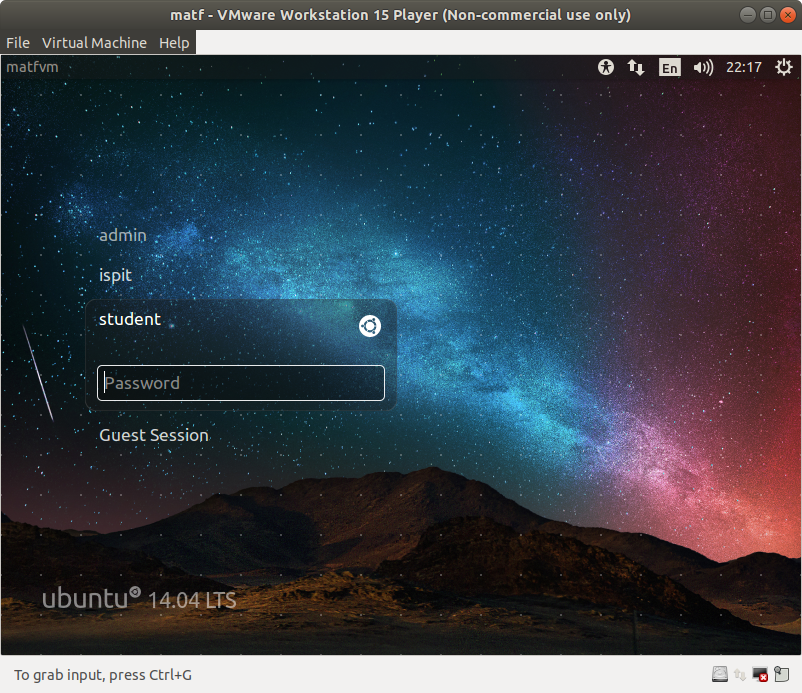
Task: Close the VMware Player window
Action: pos(788,15)
